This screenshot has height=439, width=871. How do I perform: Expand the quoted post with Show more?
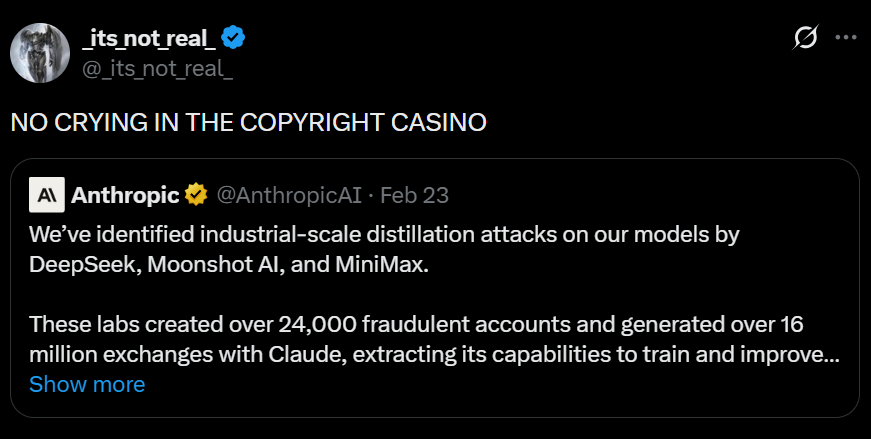click(87, 384)
